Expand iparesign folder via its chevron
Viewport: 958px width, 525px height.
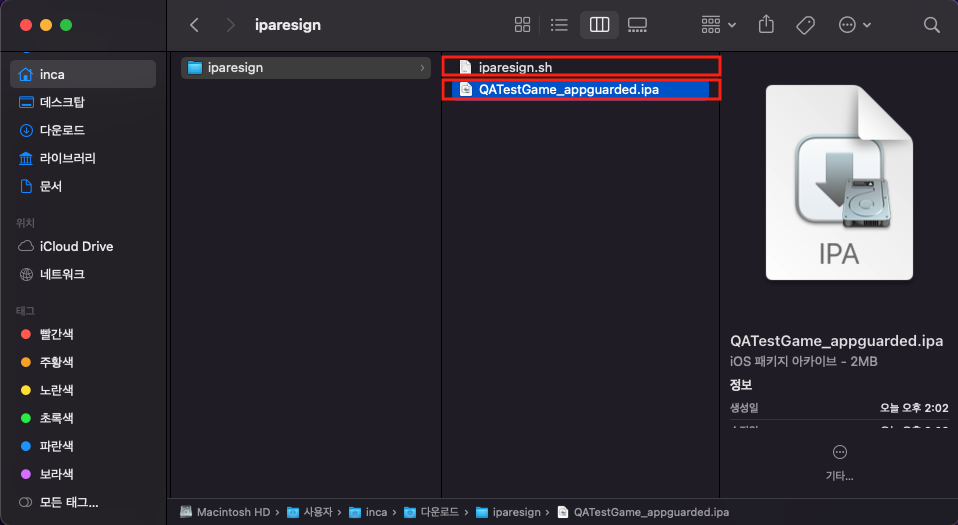422,68
